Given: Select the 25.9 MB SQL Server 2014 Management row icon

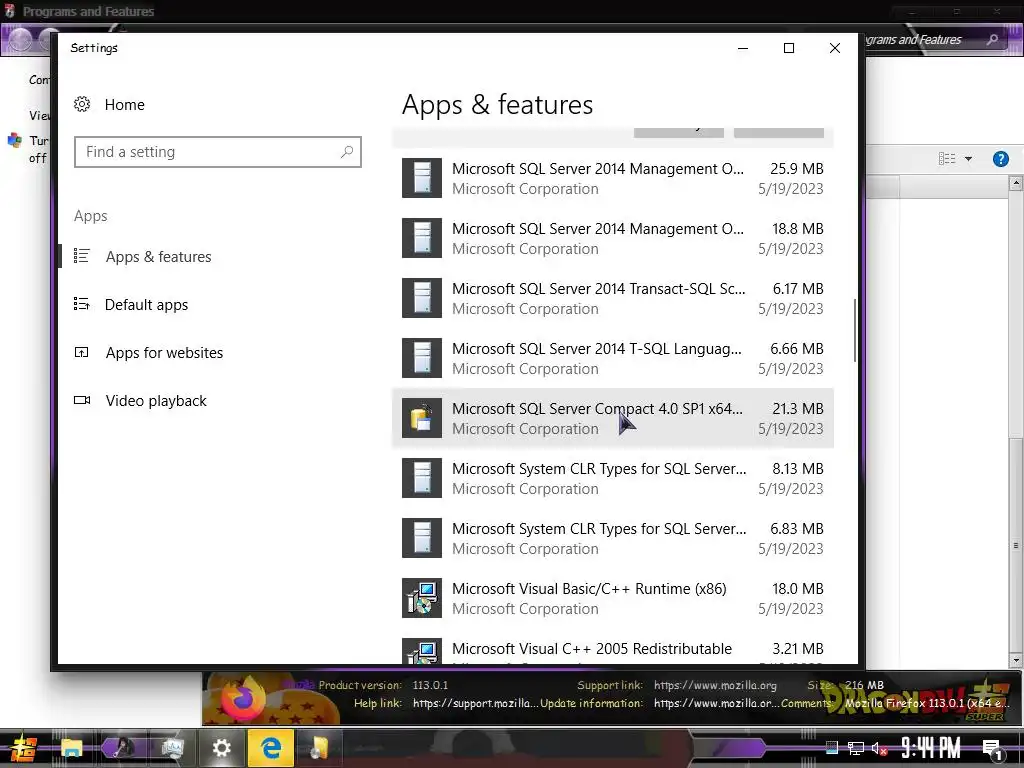Looking at the screenshot, I should (422, 178).
